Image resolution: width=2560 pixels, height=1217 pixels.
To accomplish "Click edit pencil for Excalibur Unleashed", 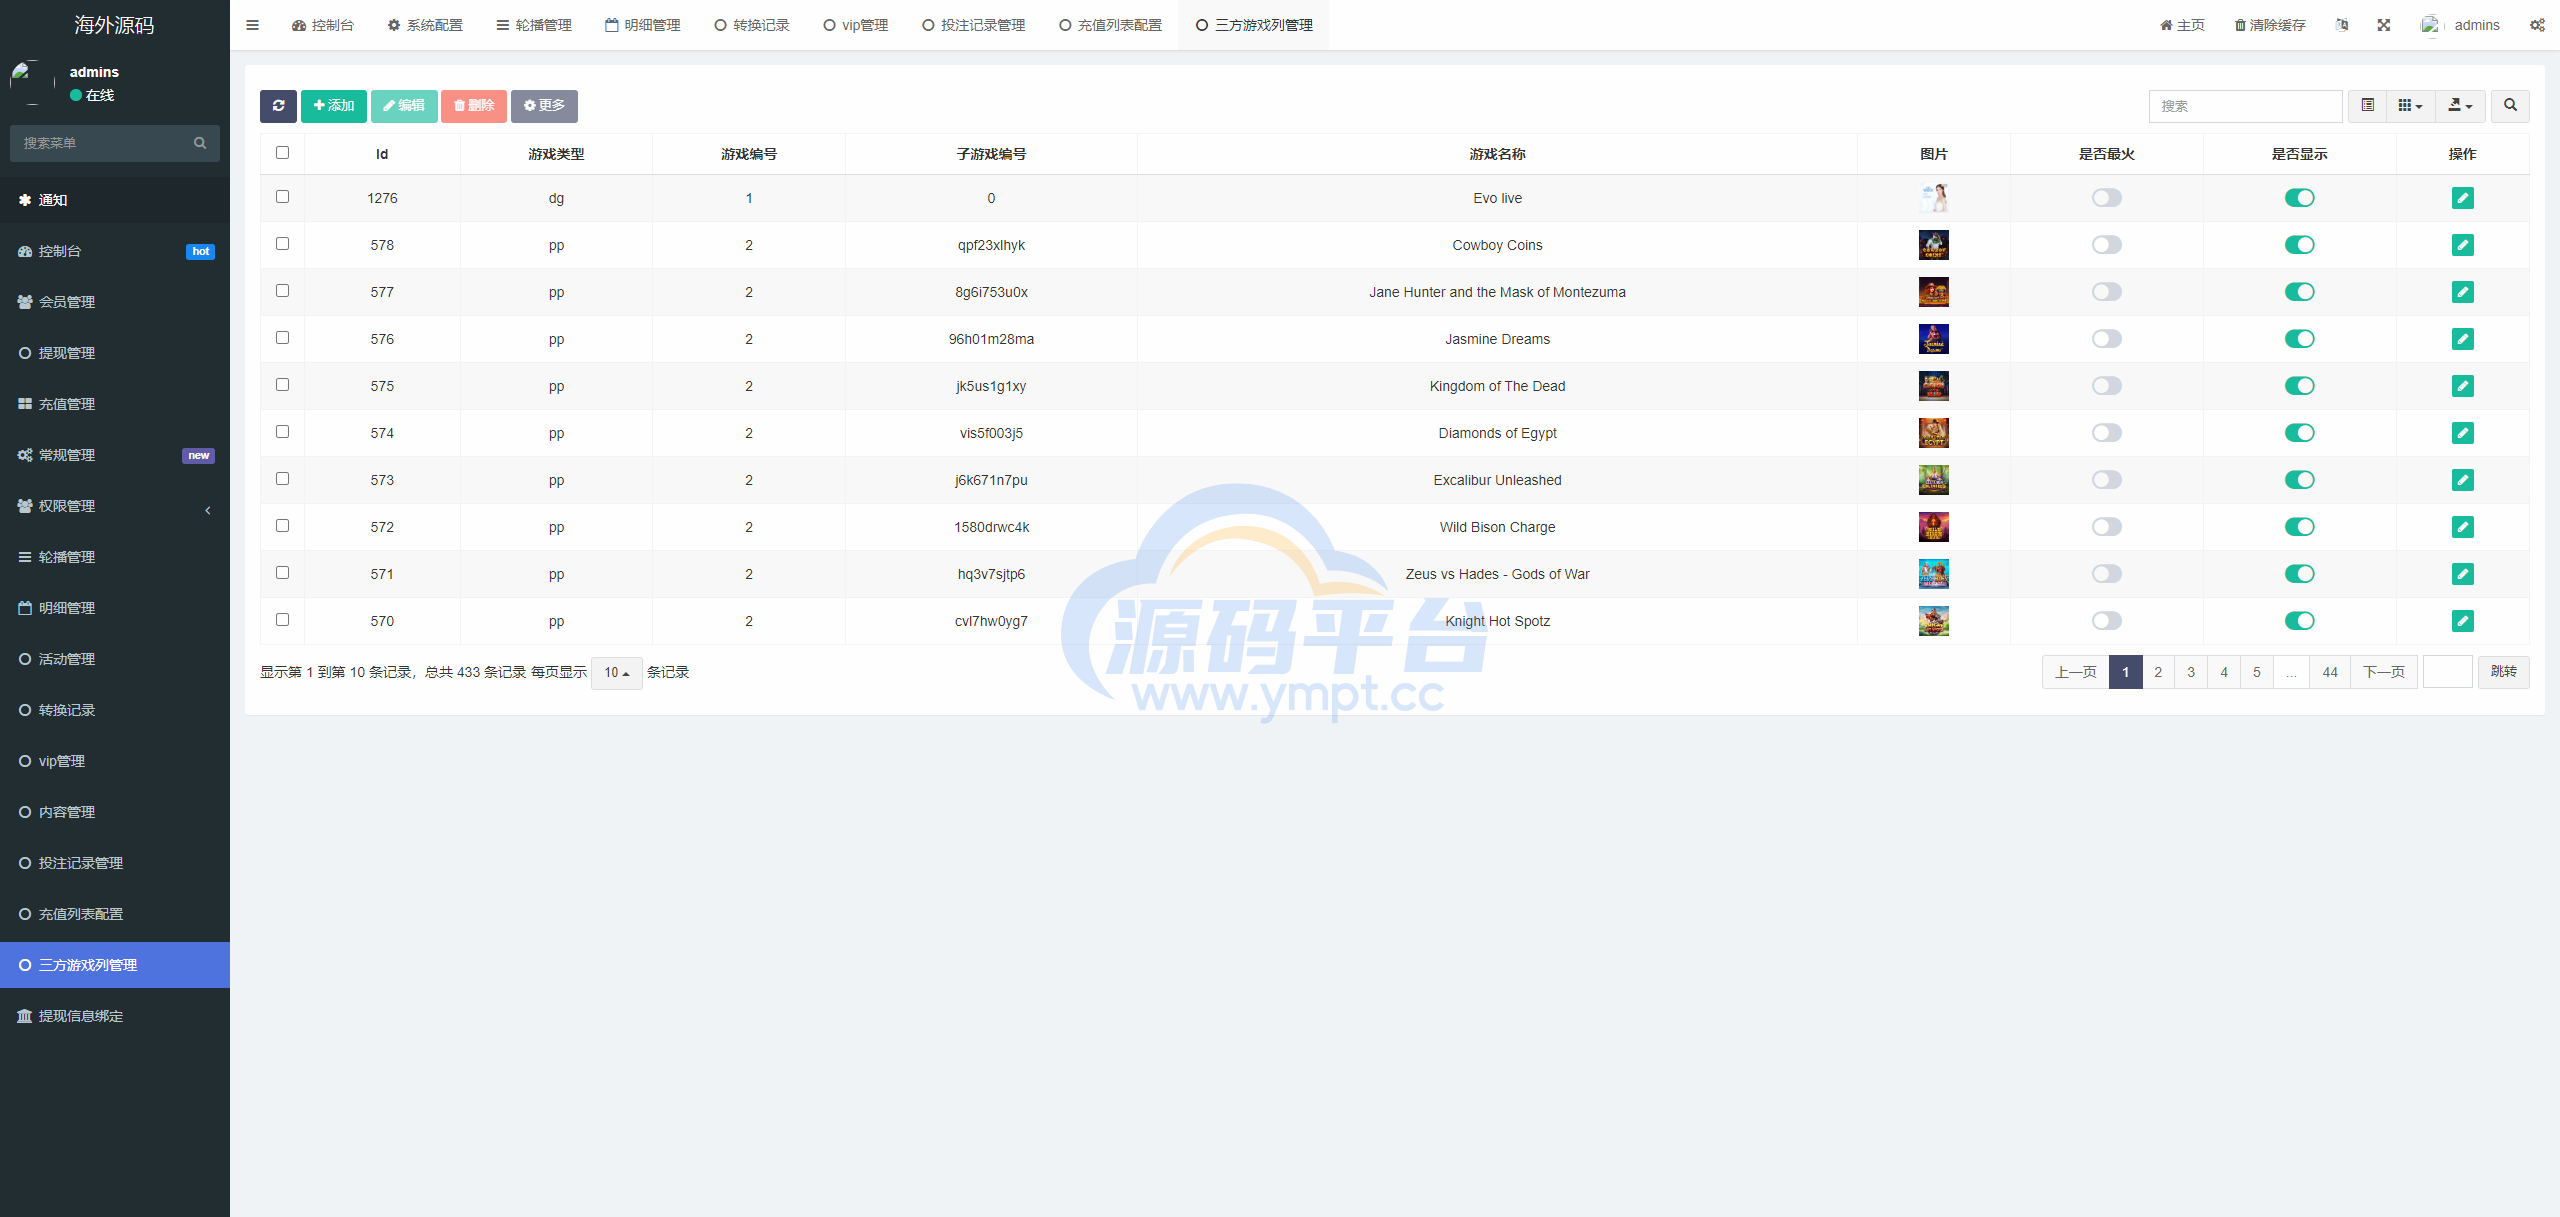I will pos(2462,480).
